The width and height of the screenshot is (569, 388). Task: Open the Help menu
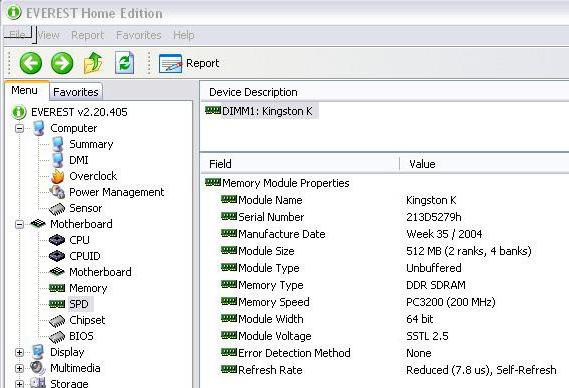click(184, 35)
